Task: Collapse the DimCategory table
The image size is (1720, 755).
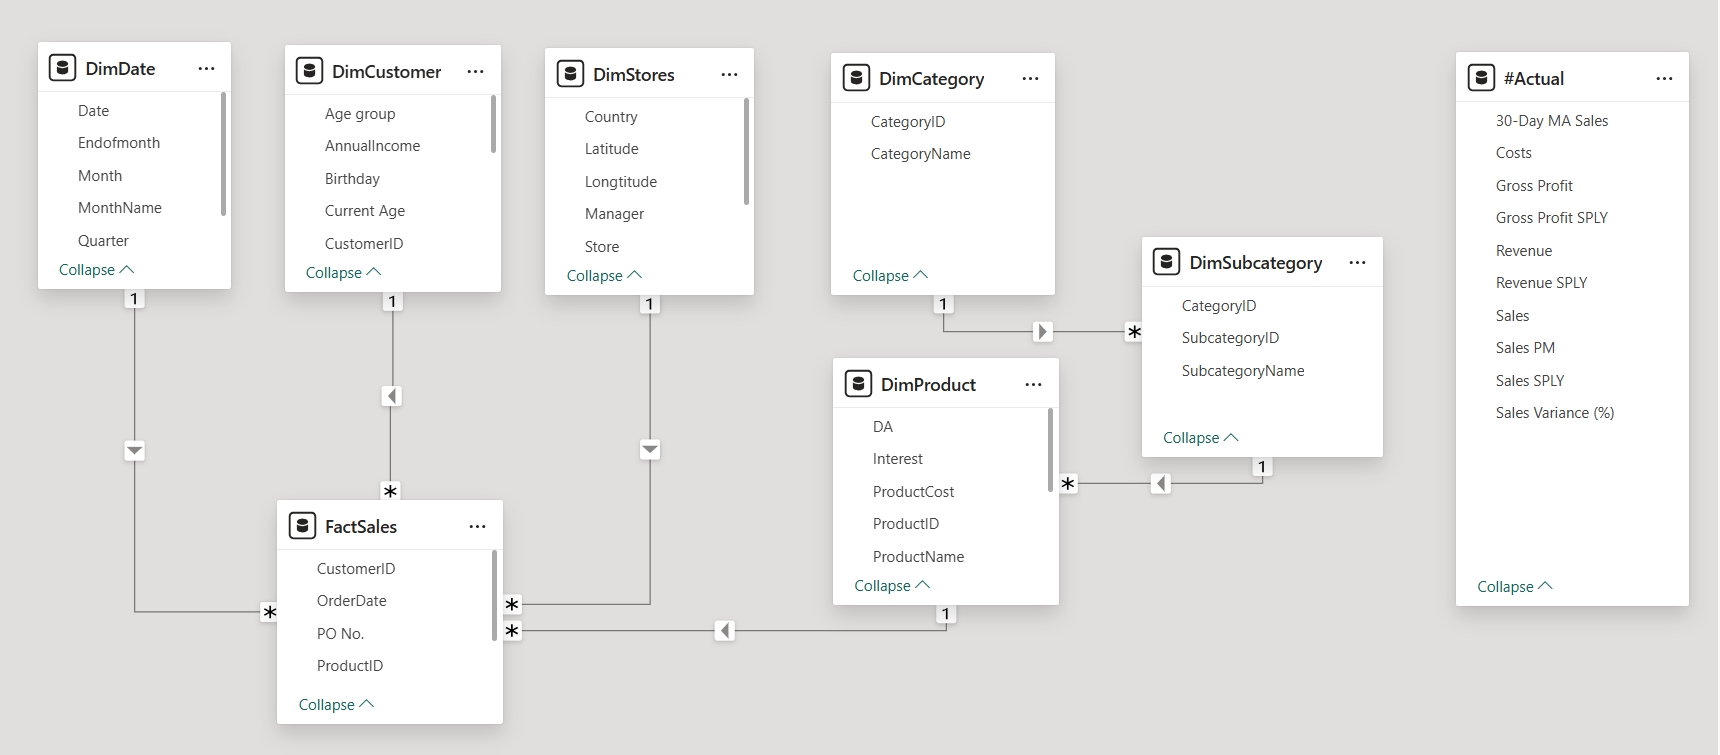Action: (x=890, y=276)
